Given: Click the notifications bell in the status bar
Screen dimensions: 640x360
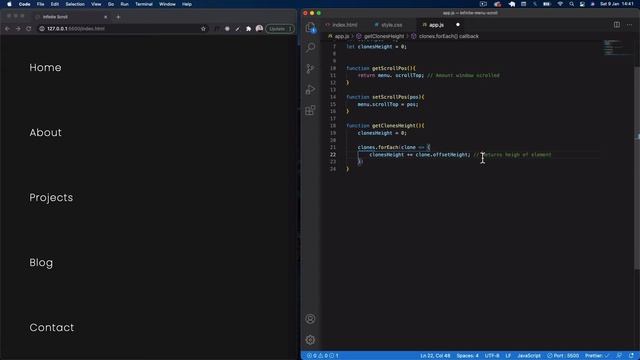Looking at the screenshot, I should tap(631, 356).
